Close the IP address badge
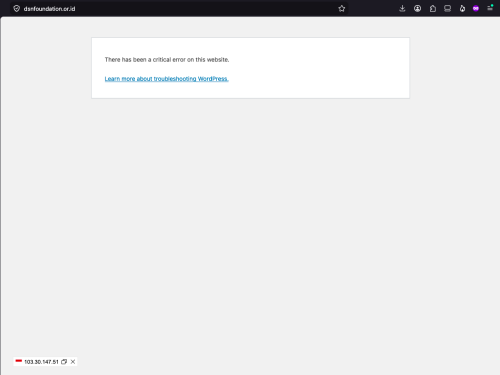The height and width of the screenshot is (375, 500). pos(73,362)
